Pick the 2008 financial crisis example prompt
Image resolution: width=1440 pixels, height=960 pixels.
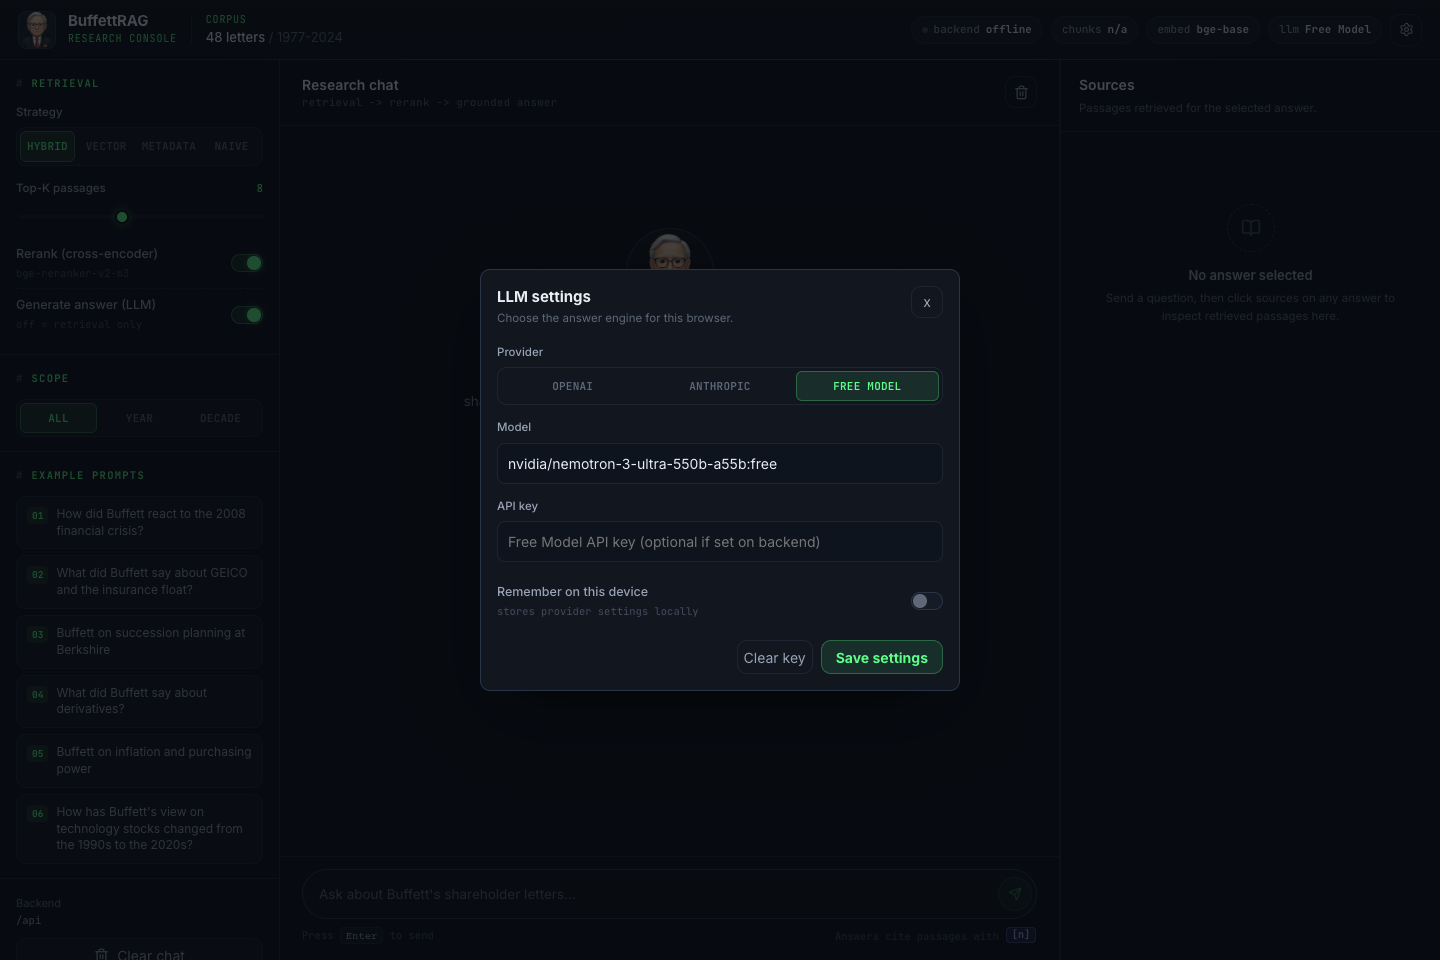click(139, 522)
